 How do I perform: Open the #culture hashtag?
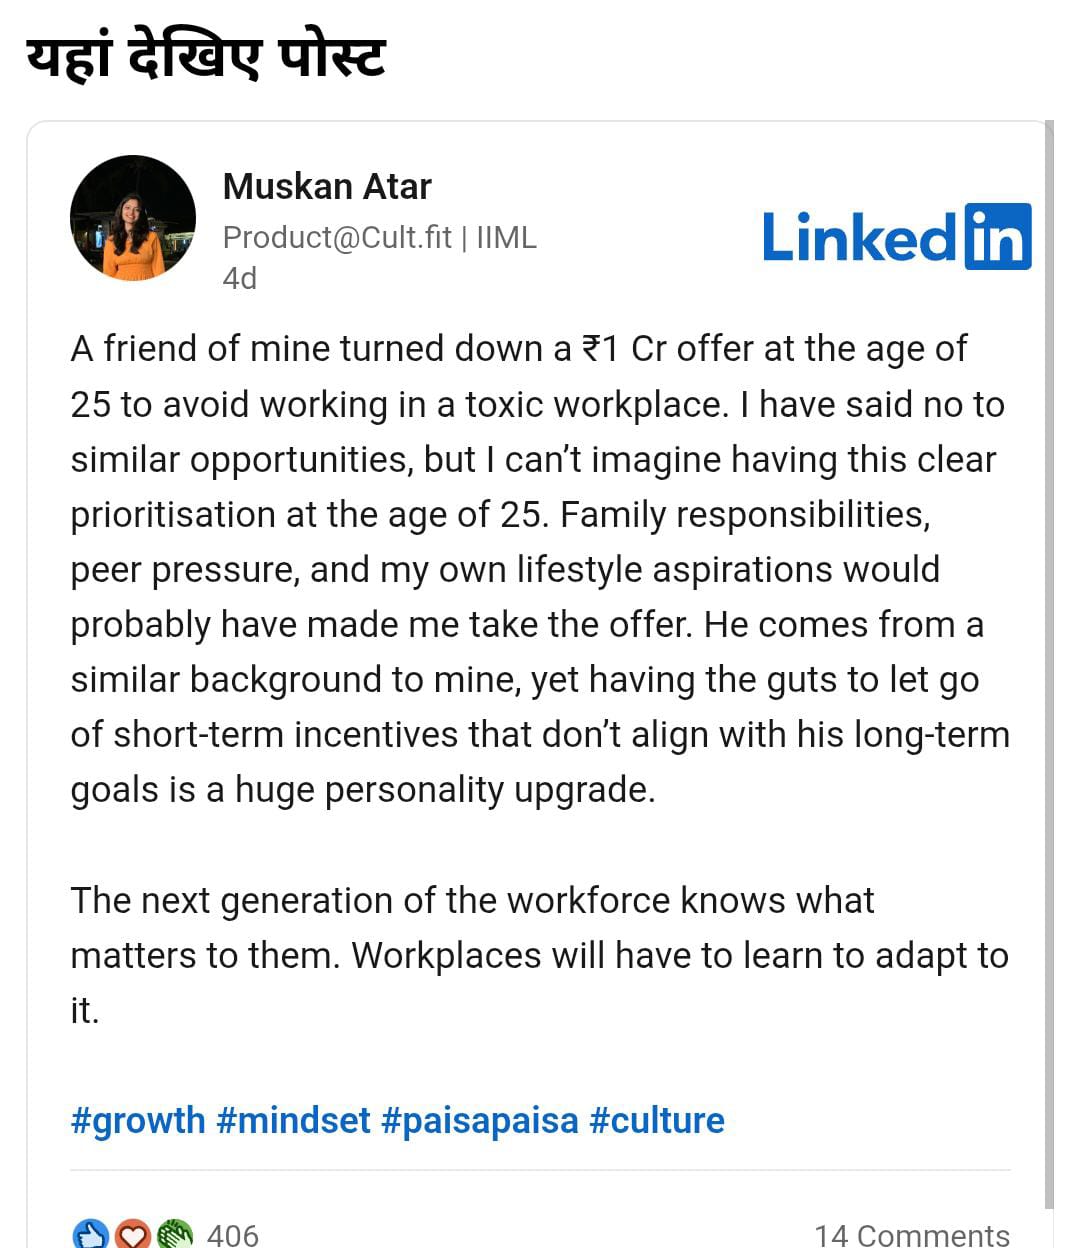point(657,1121)
